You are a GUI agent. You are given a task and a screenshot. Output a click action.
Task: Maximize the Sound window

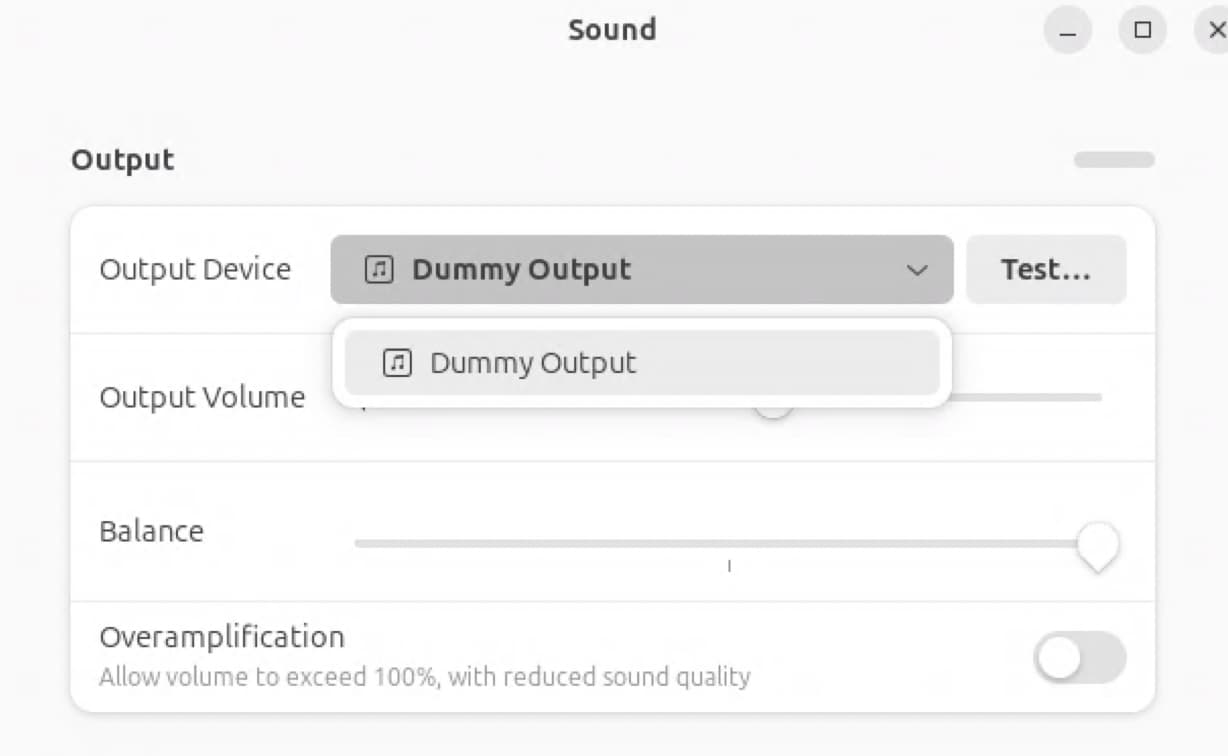(x=1142, y=31)
